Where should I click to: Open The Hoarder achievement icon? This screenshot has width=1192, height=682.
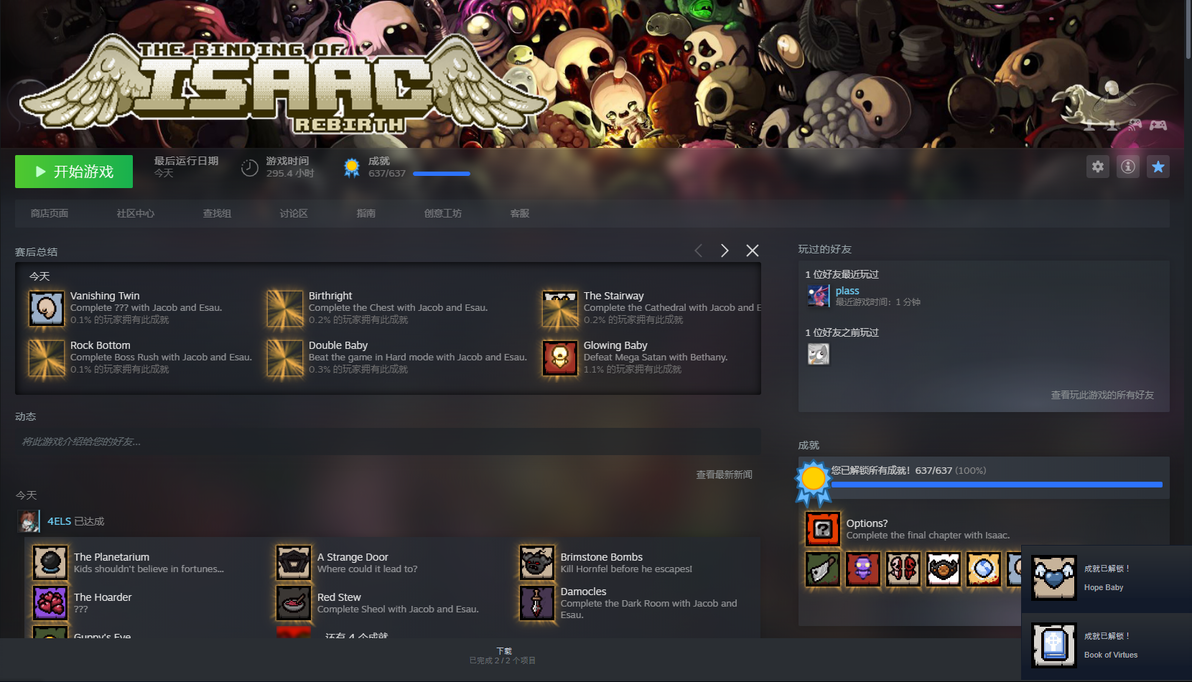click(50, 603)
